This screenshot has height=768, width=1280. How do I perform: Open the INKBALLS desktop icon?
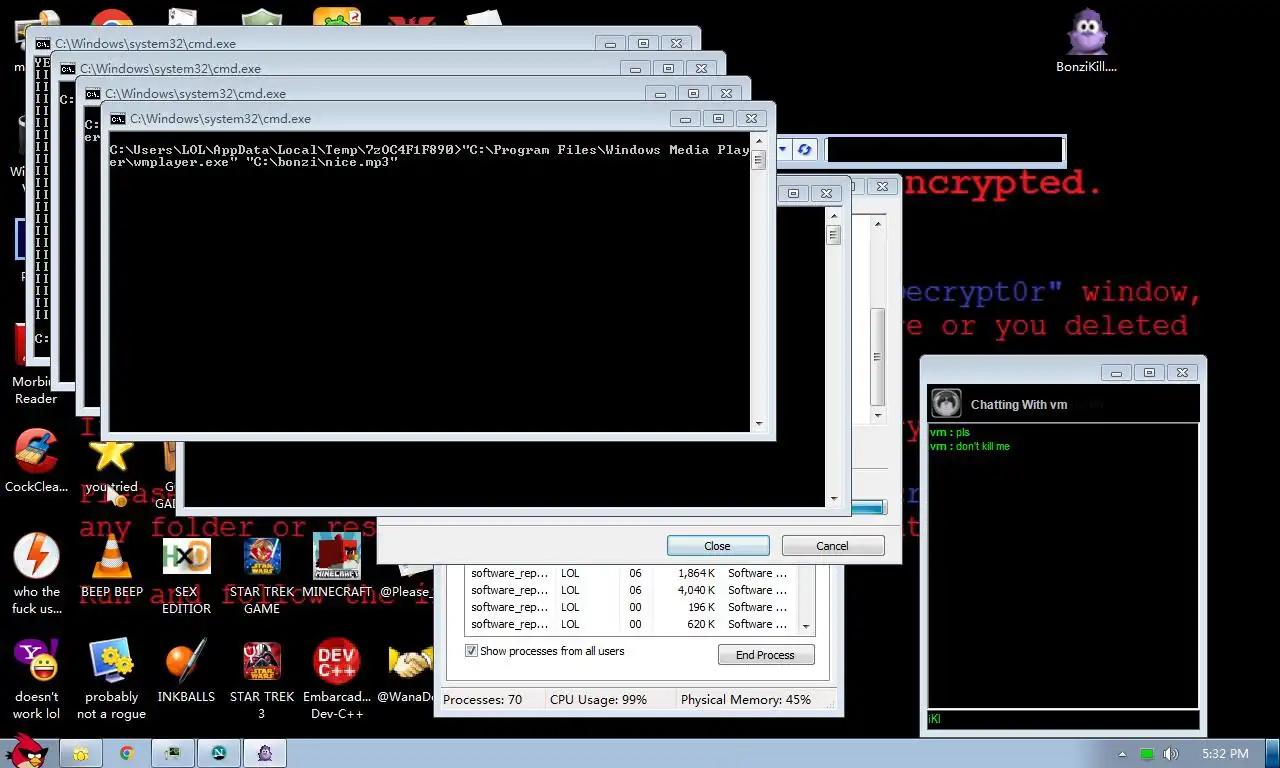[186, 671]
